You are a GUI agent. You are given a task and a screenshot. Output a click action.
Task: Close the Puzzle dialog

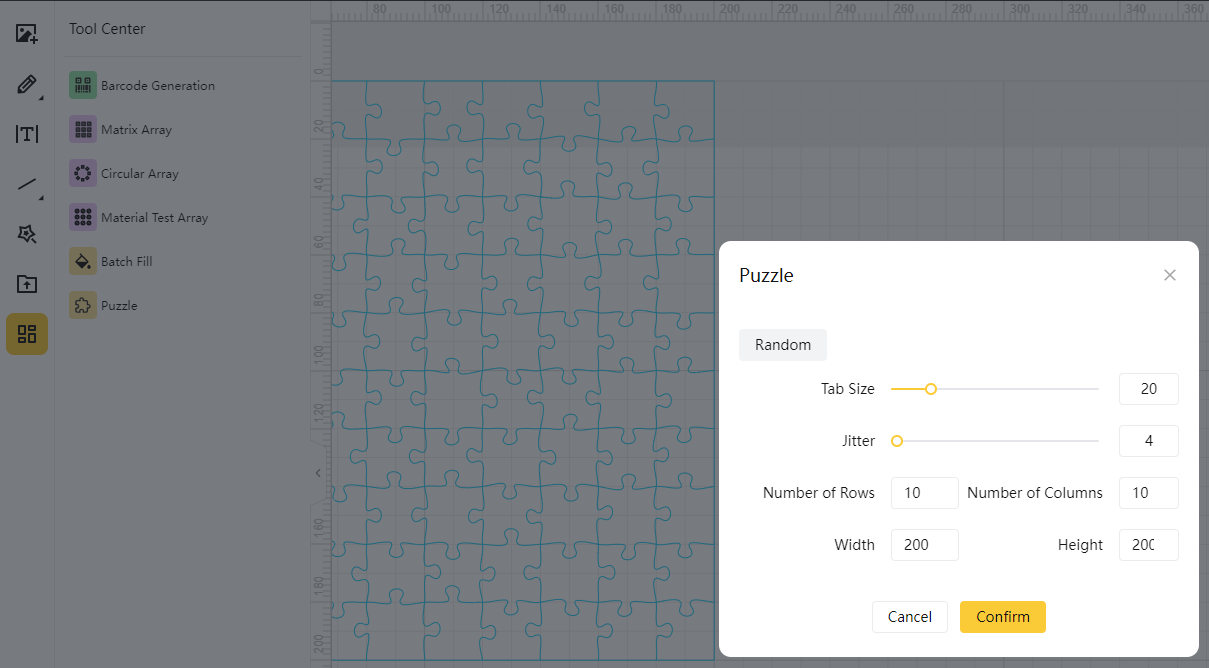click(1170, 275)
